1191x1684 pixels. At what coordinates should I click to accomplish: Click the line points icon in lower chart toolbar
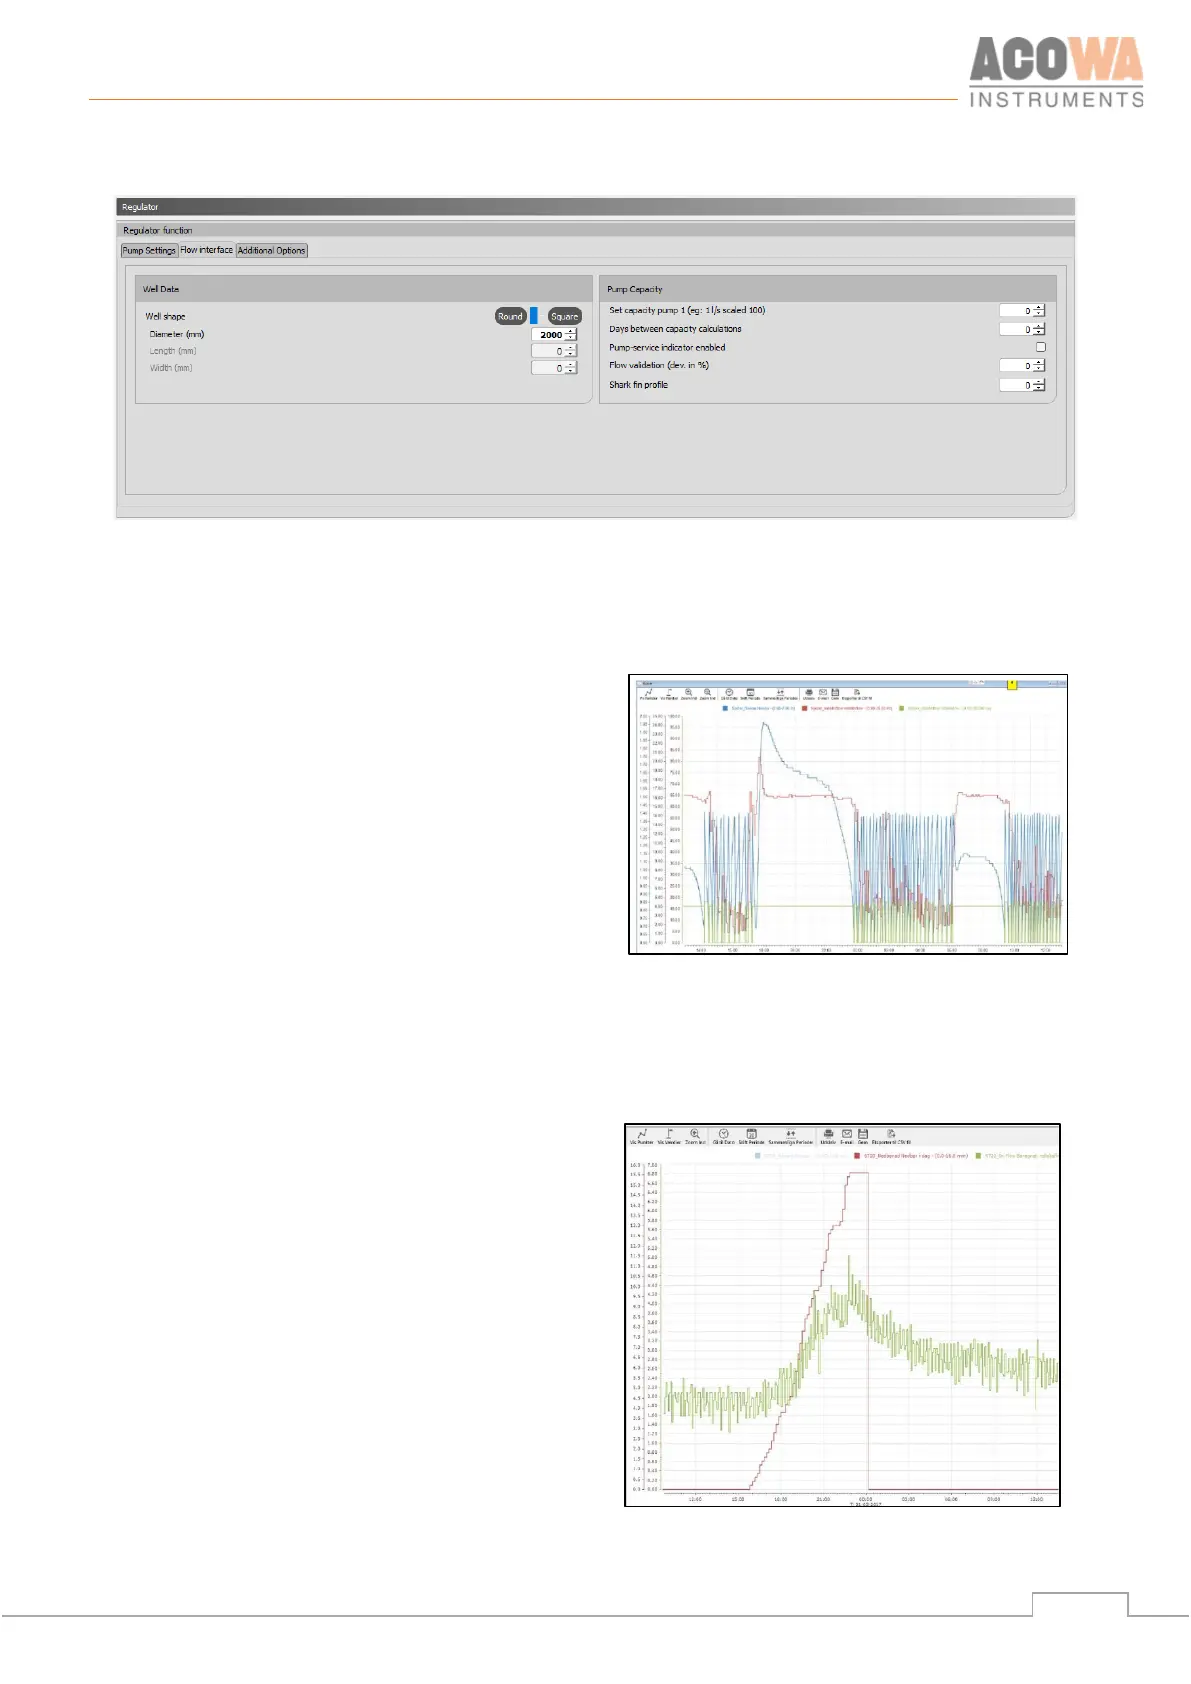click(x=641, y=1134)
